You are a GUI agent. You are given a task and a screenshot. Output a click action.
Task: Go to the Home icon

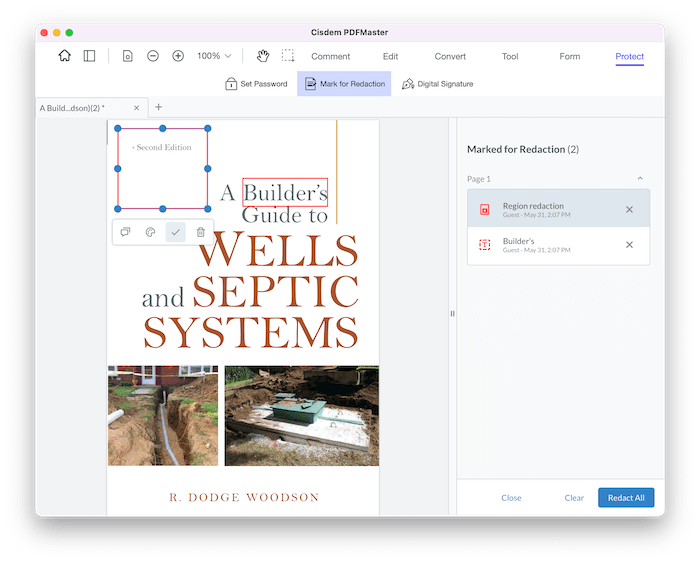65,56
